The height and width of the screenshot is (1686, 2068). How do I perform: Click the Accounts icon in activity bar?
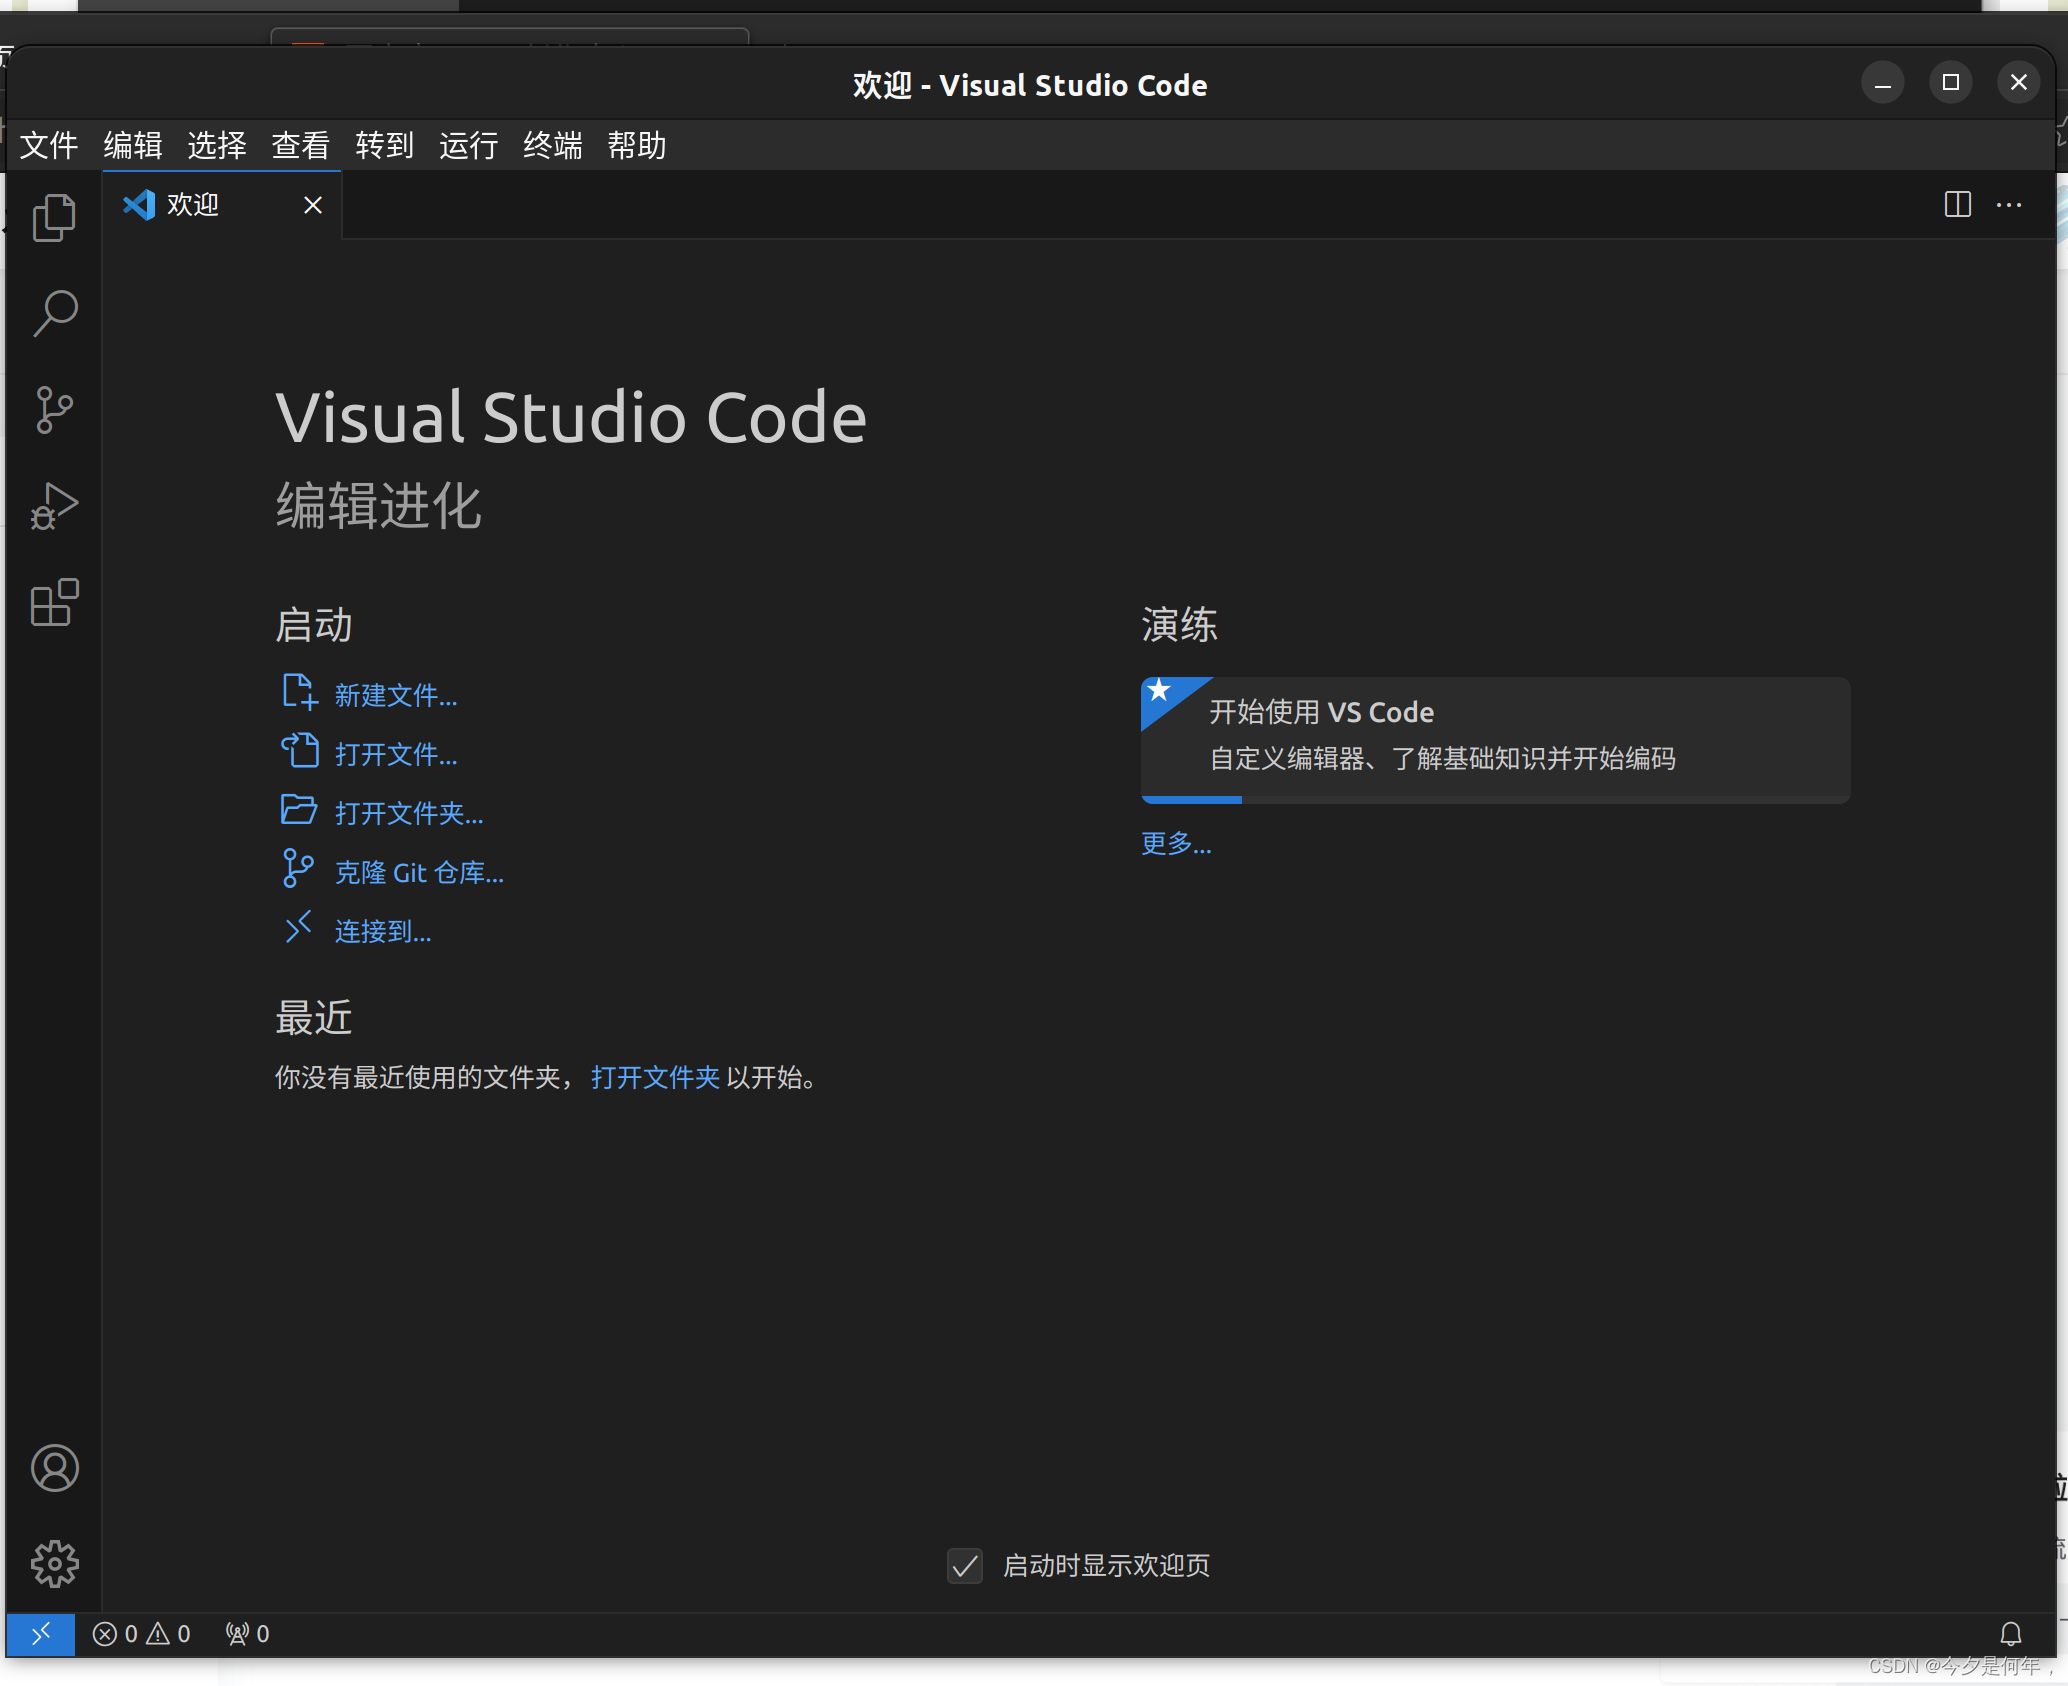pos(54,1468)
